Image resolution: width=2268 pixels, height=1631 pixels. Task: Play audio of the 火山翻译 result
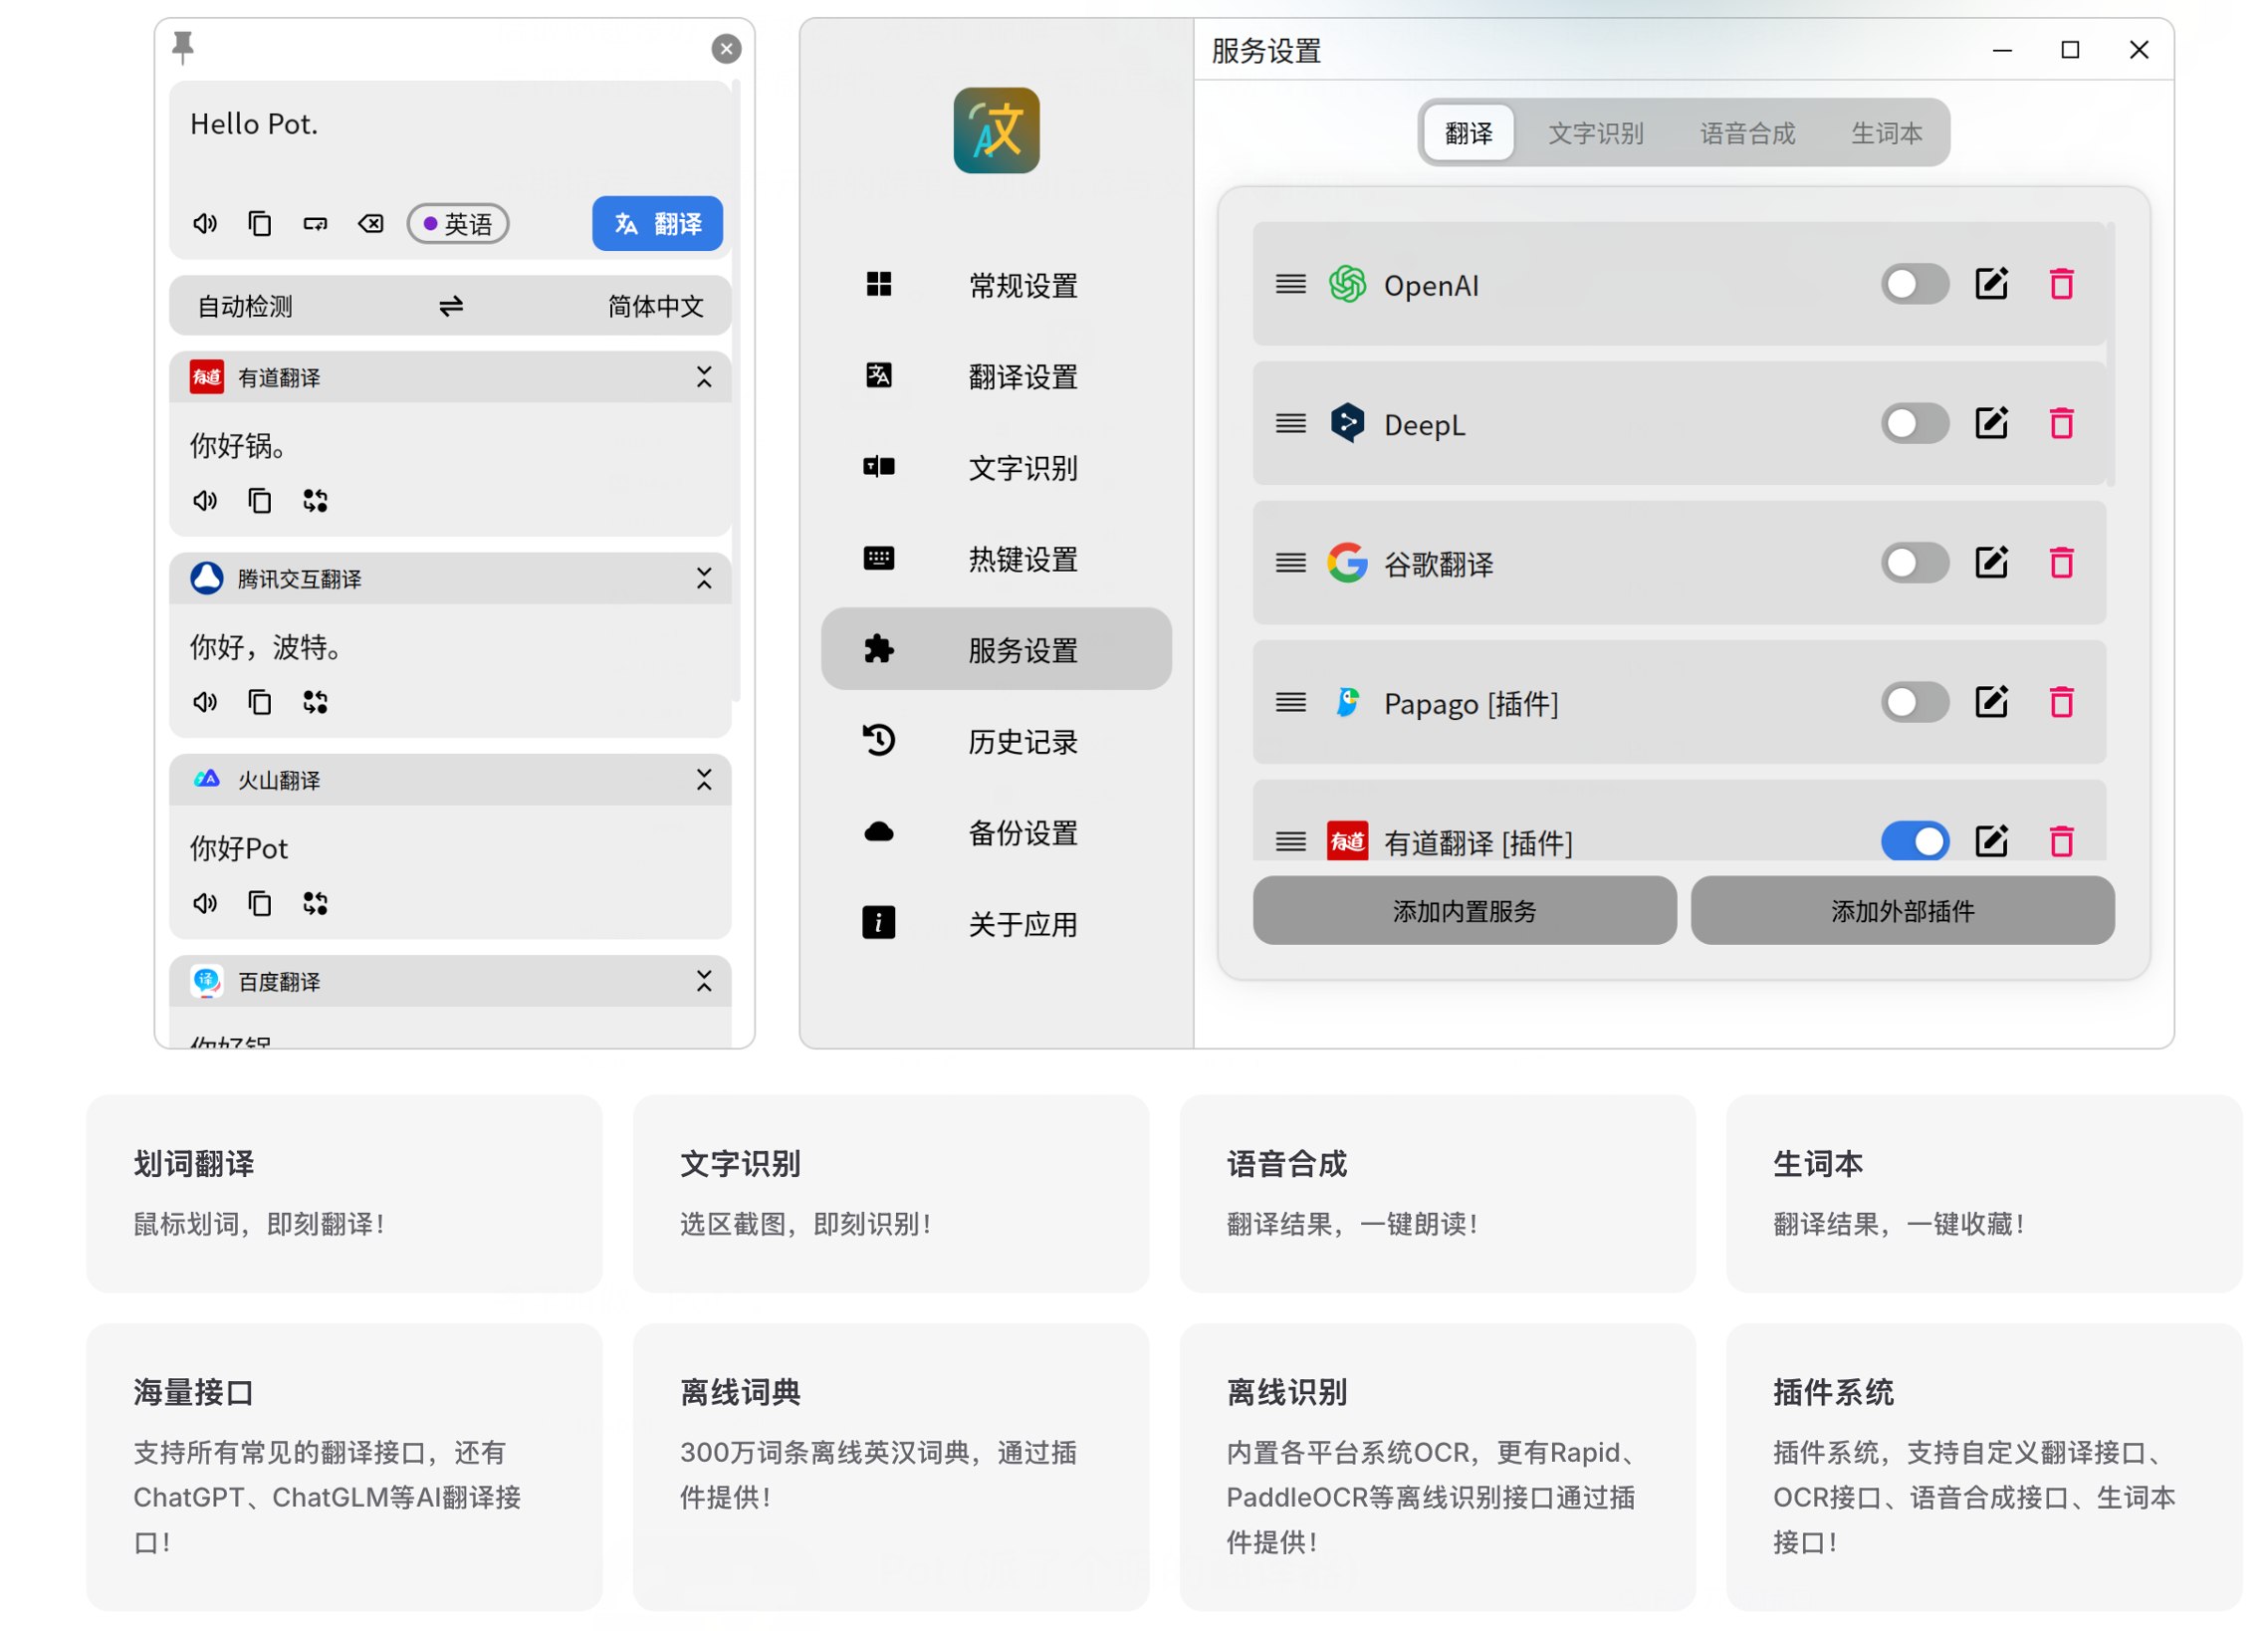tap(205, 903)
